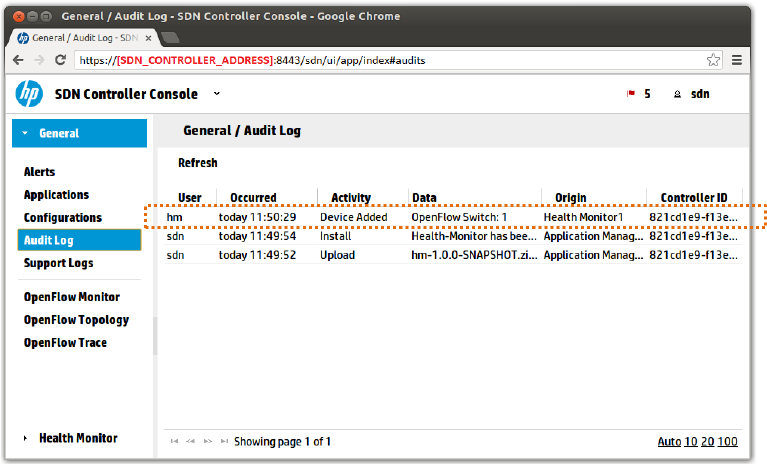Reload the page with the browser refresh icon
Viewport: 767px width, 464px height.
pos(60,60)
